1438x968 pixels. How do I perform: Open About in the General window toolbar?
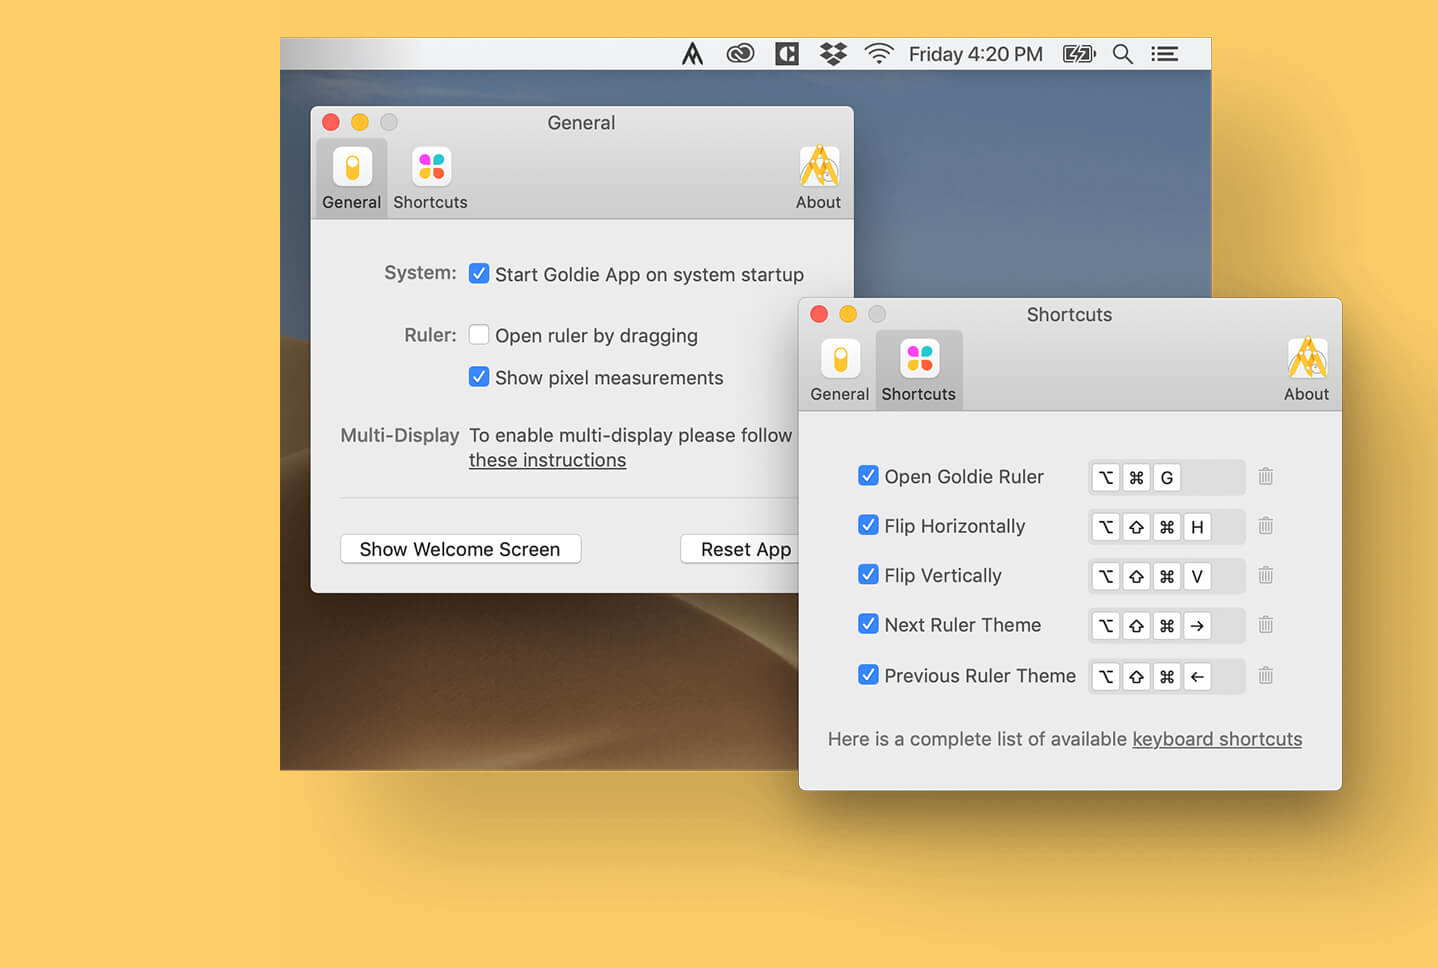point(818,178)
